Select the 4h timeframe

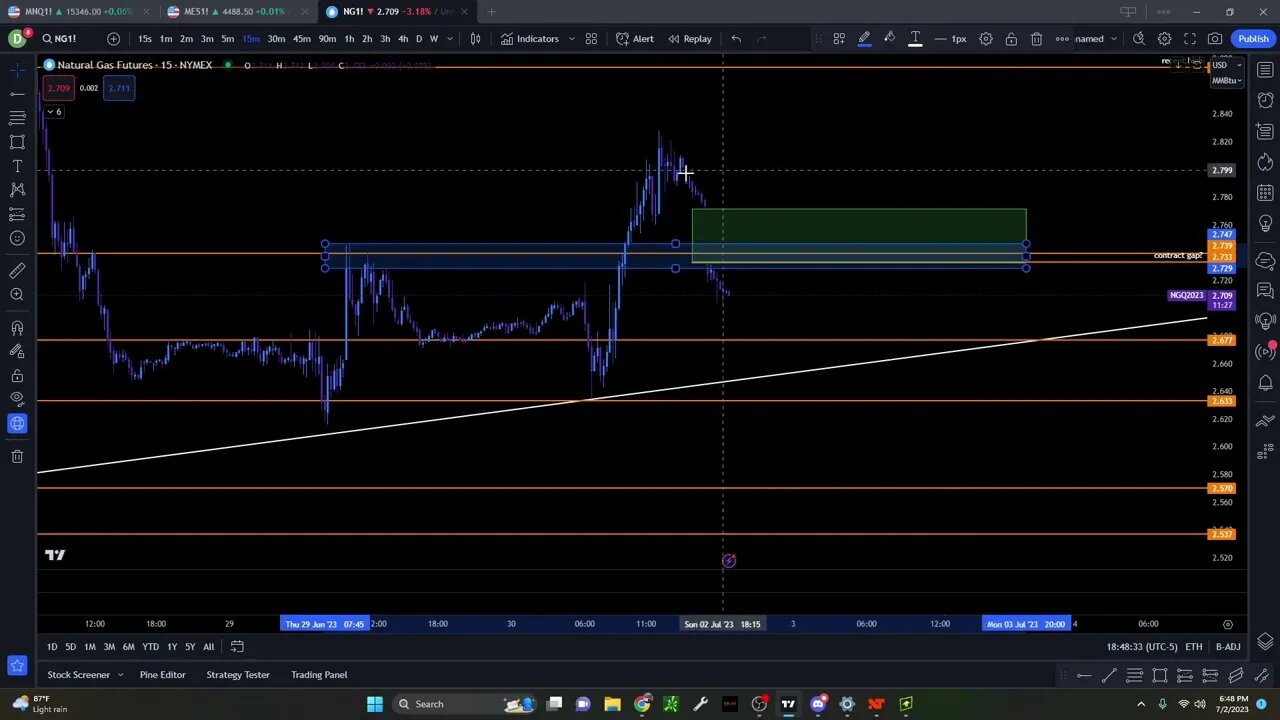tap(403, 39)
